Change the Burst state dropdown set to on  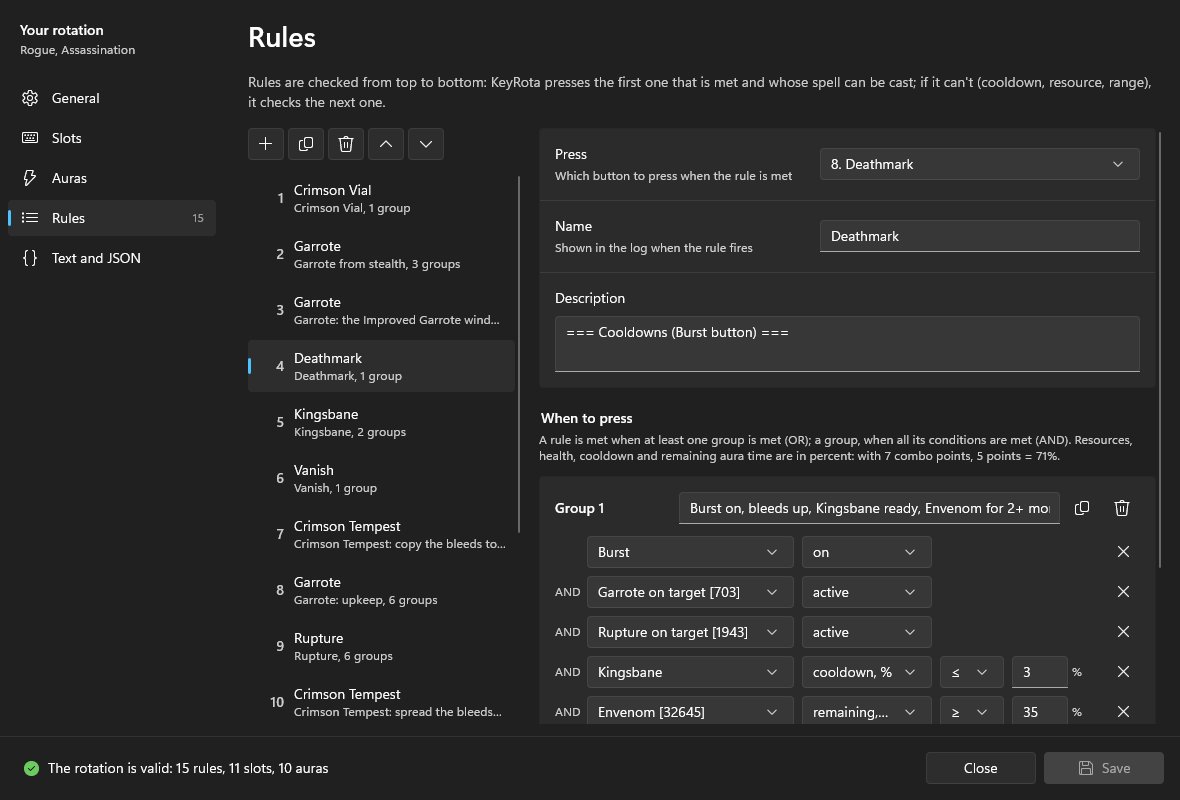(866, 552)
